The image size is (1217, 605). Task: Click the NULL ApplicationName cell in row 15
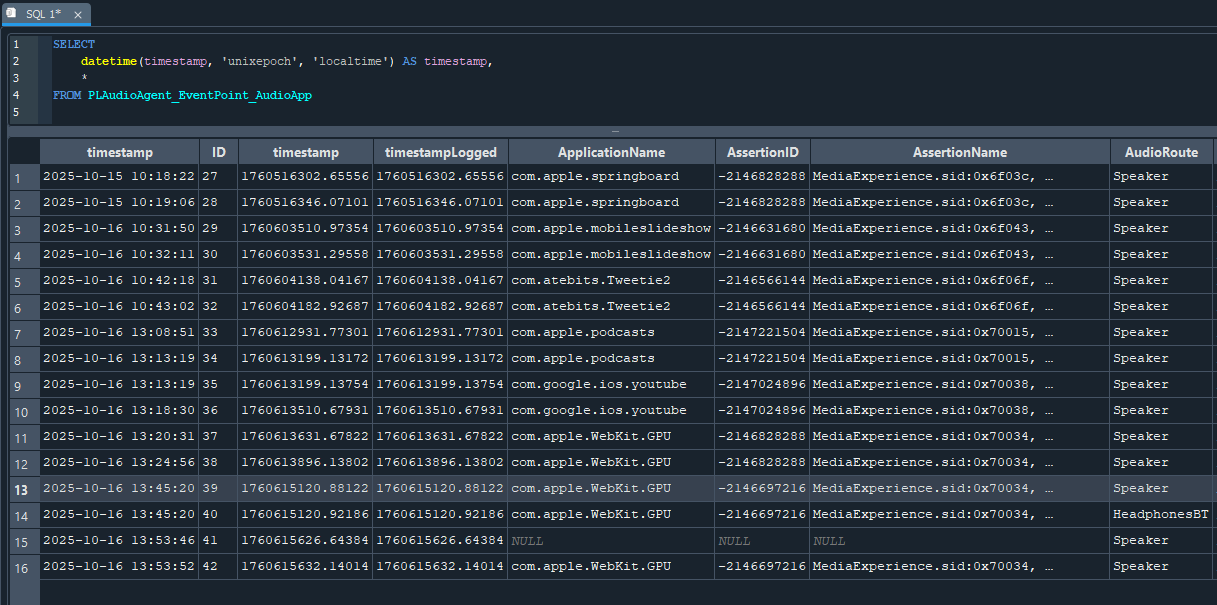tap(610, 541)
